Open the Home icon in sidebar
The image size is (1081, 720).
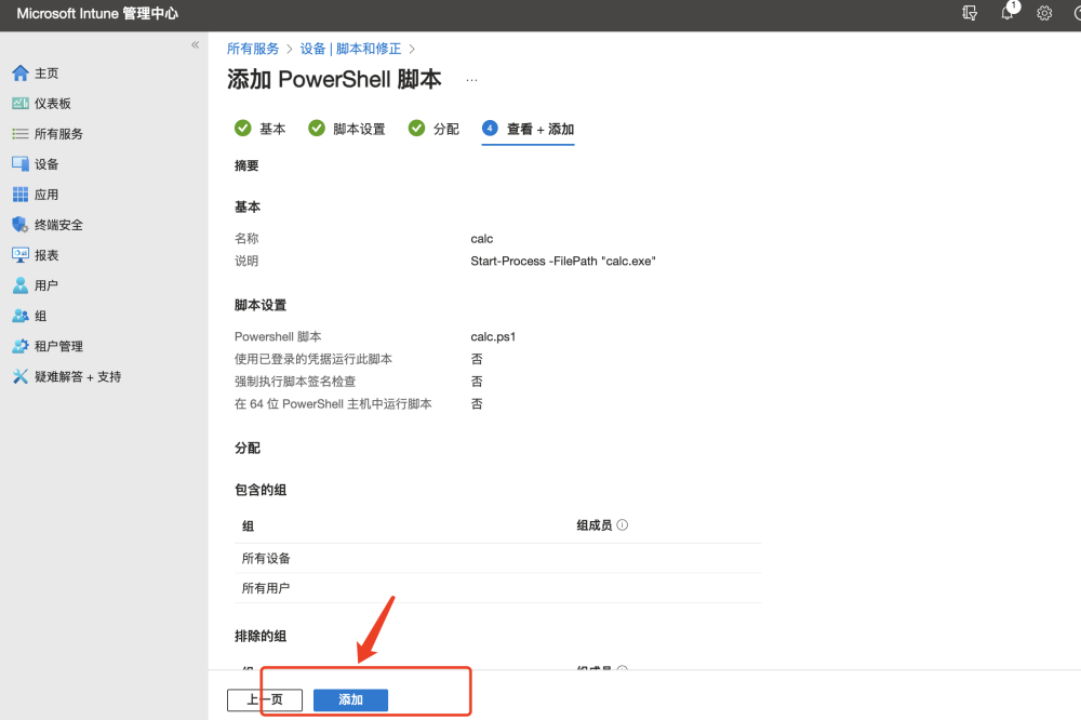tap(21, 73)
